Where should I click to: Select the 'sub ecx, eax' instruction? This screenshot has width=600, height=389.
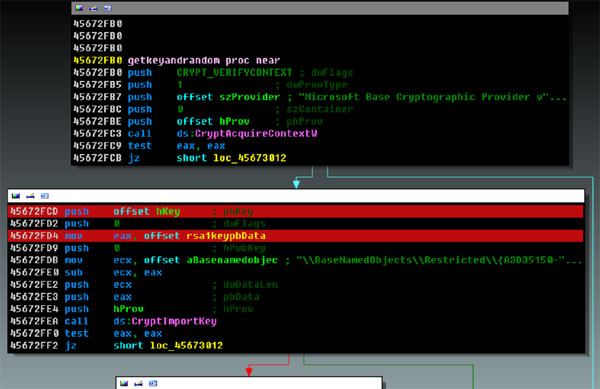click(113, 273)
